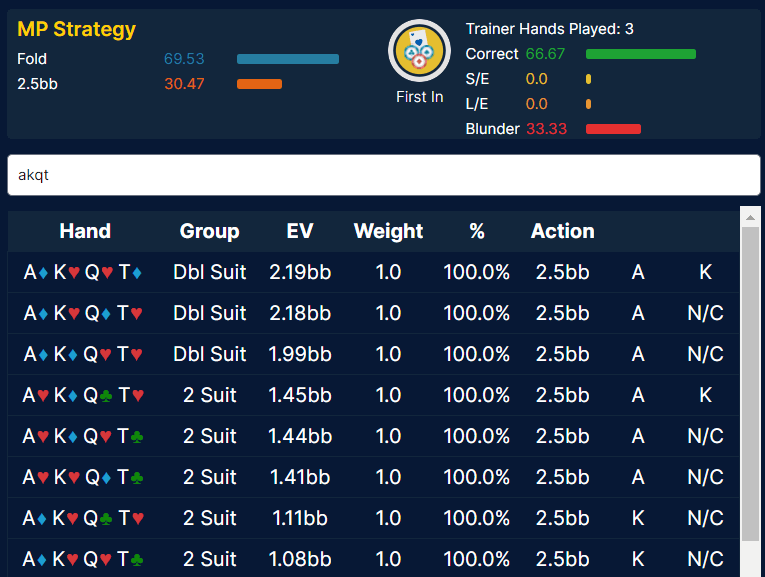Click the Weight column header

click(x=388, y=231)
